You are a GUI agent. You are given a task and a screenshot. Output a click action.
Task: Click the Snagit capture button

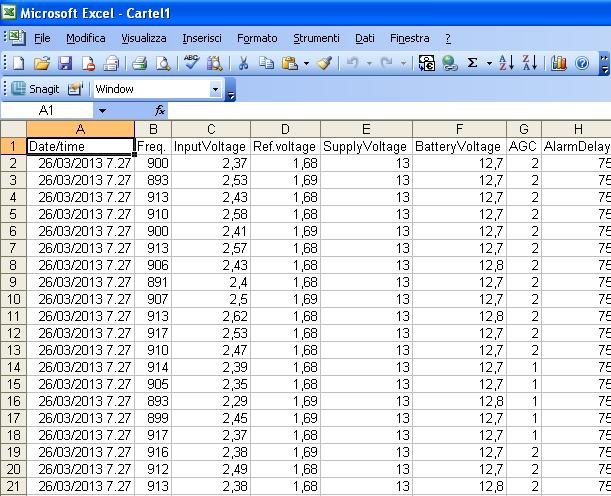pyautogui.click(x=38, y=89)
